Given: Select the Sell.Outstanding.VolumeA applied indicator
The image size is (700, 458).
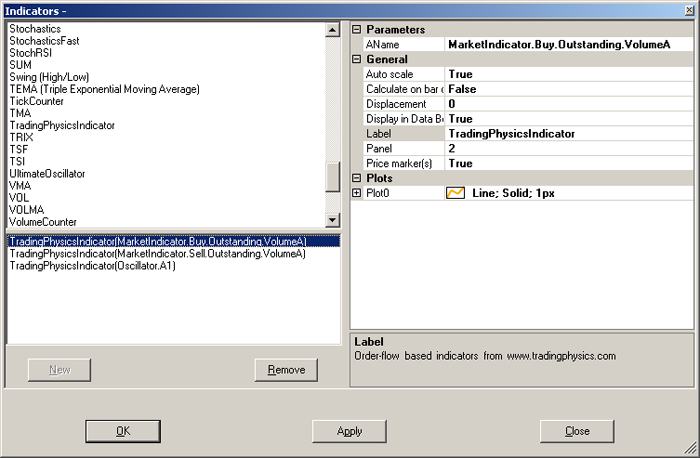Looking at the screenshot, I should coord(157,254).
